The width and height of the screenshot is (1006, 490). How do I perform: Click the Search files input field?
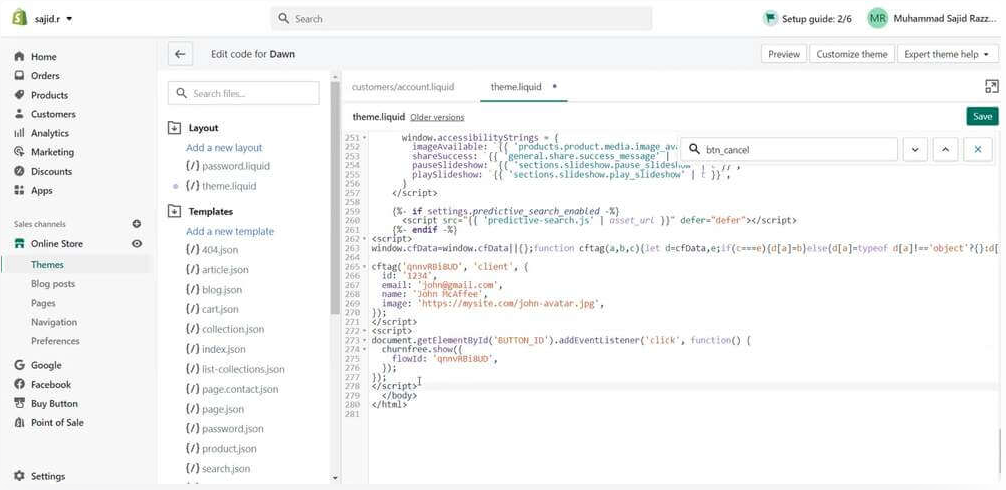click(244, 93)
